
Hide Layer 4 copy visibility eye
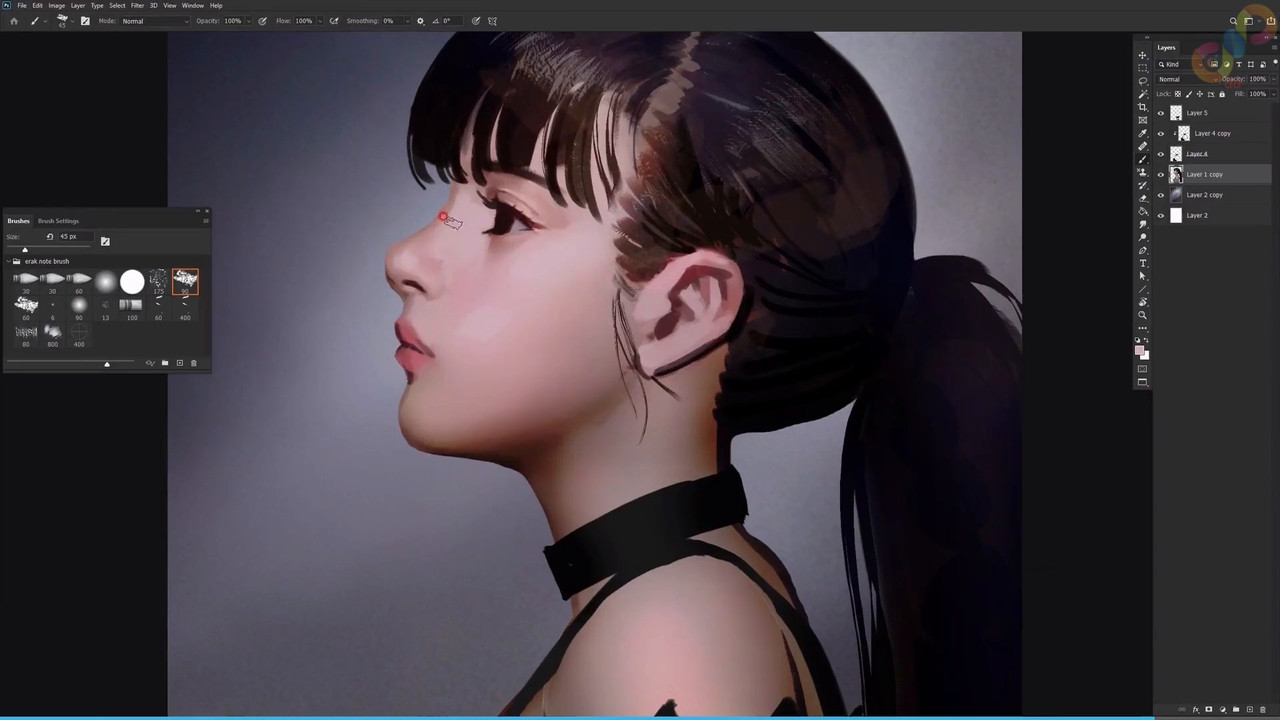(x=1161, y=133)
